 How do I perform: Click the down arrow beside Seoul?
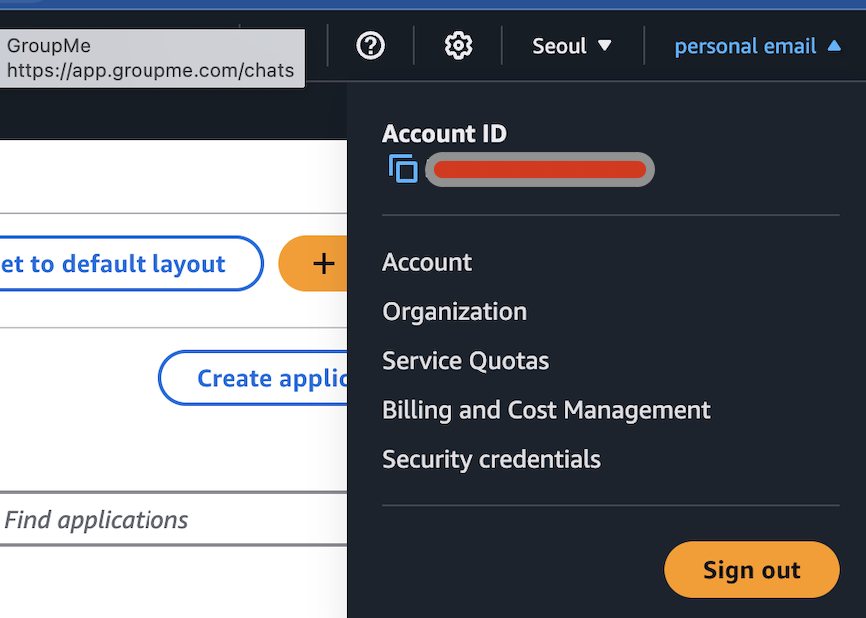604,46
